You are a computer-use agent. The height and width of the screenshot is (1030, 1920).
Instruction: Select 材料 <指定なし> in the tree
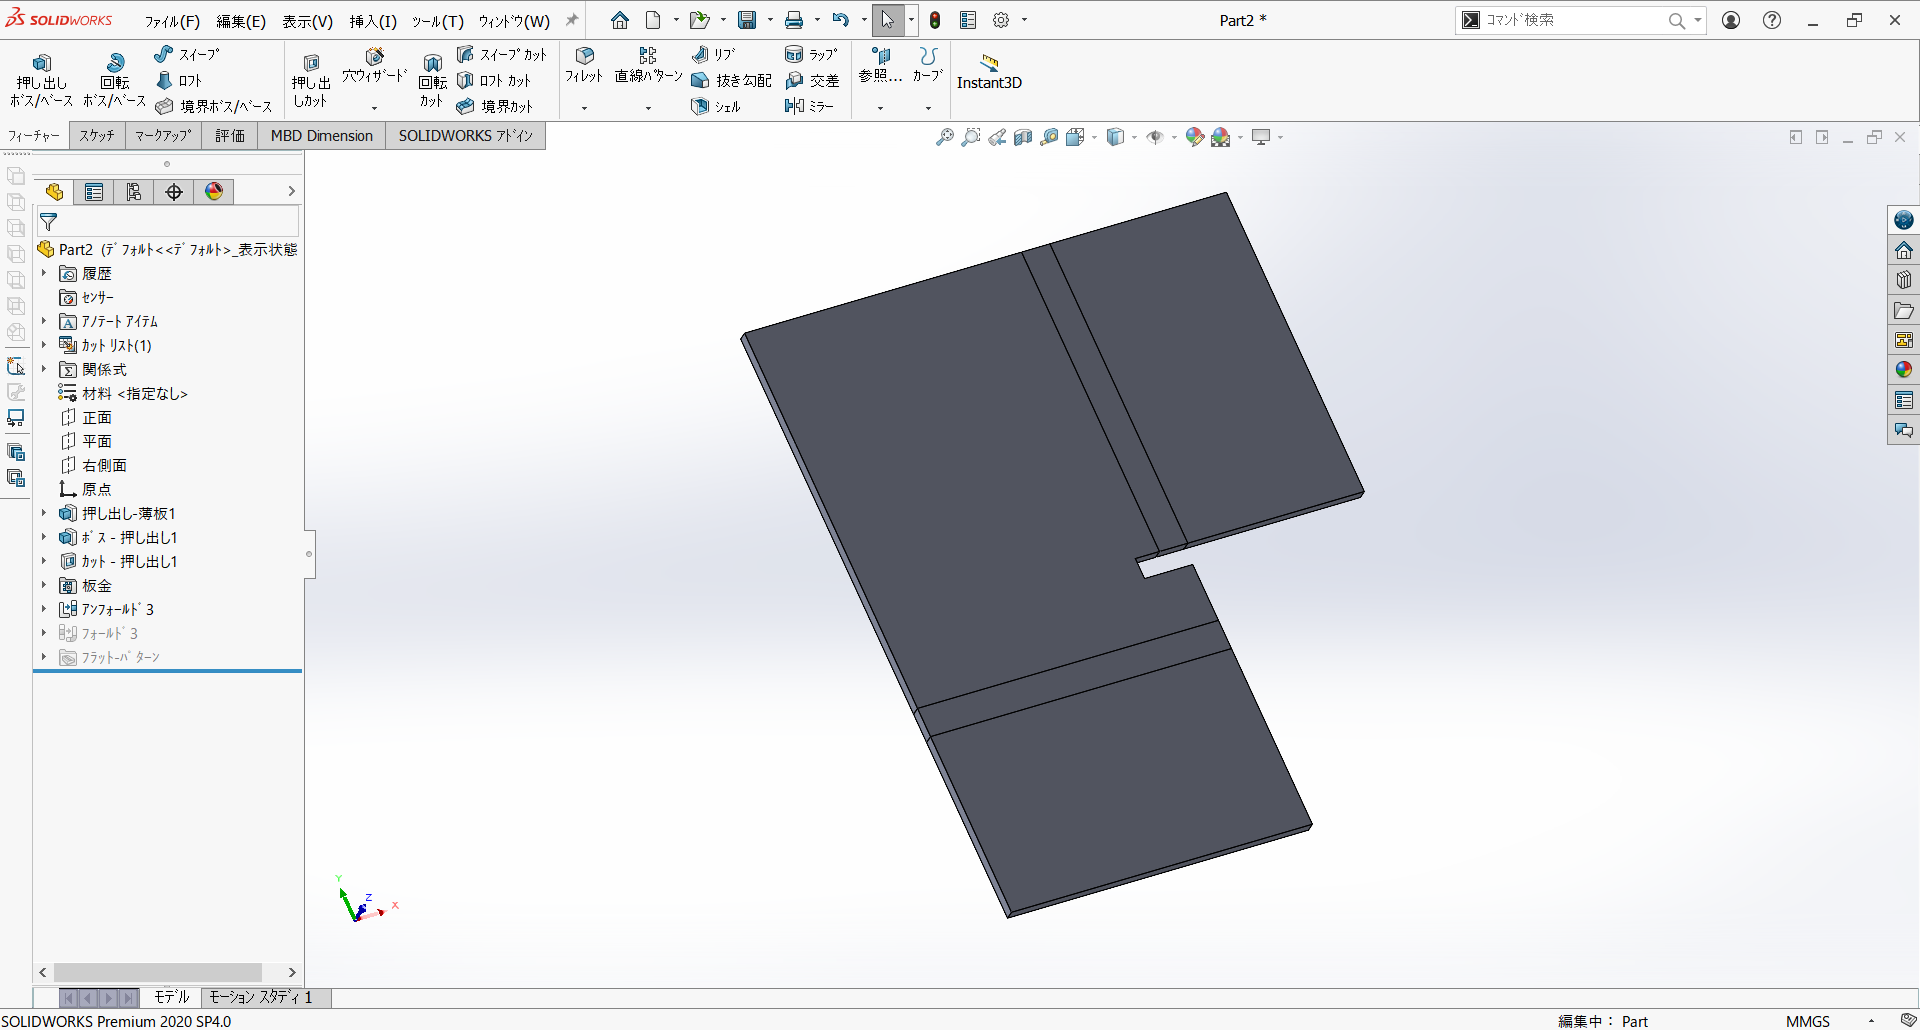pos(123,393)
